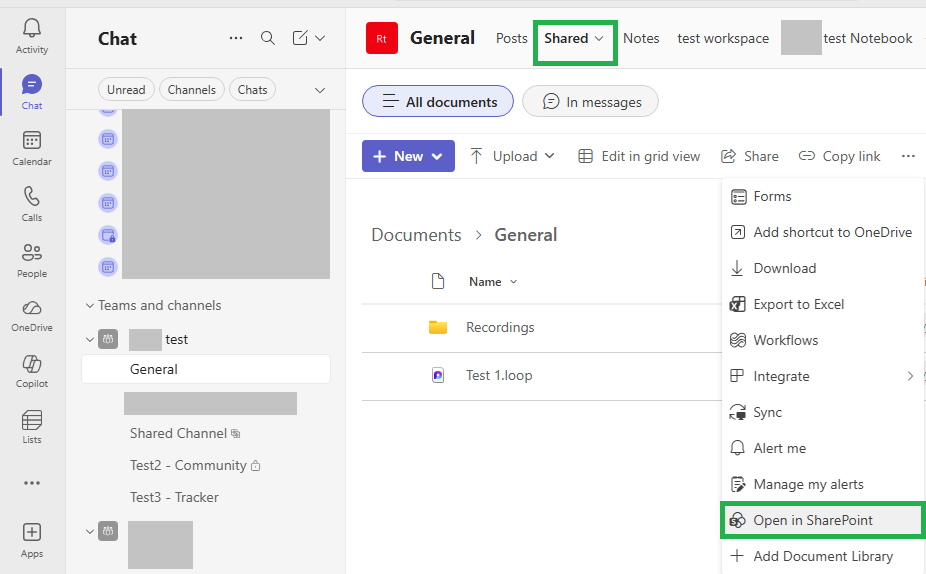
Task: Choose Alert me option
Action: tap(822, 448)
